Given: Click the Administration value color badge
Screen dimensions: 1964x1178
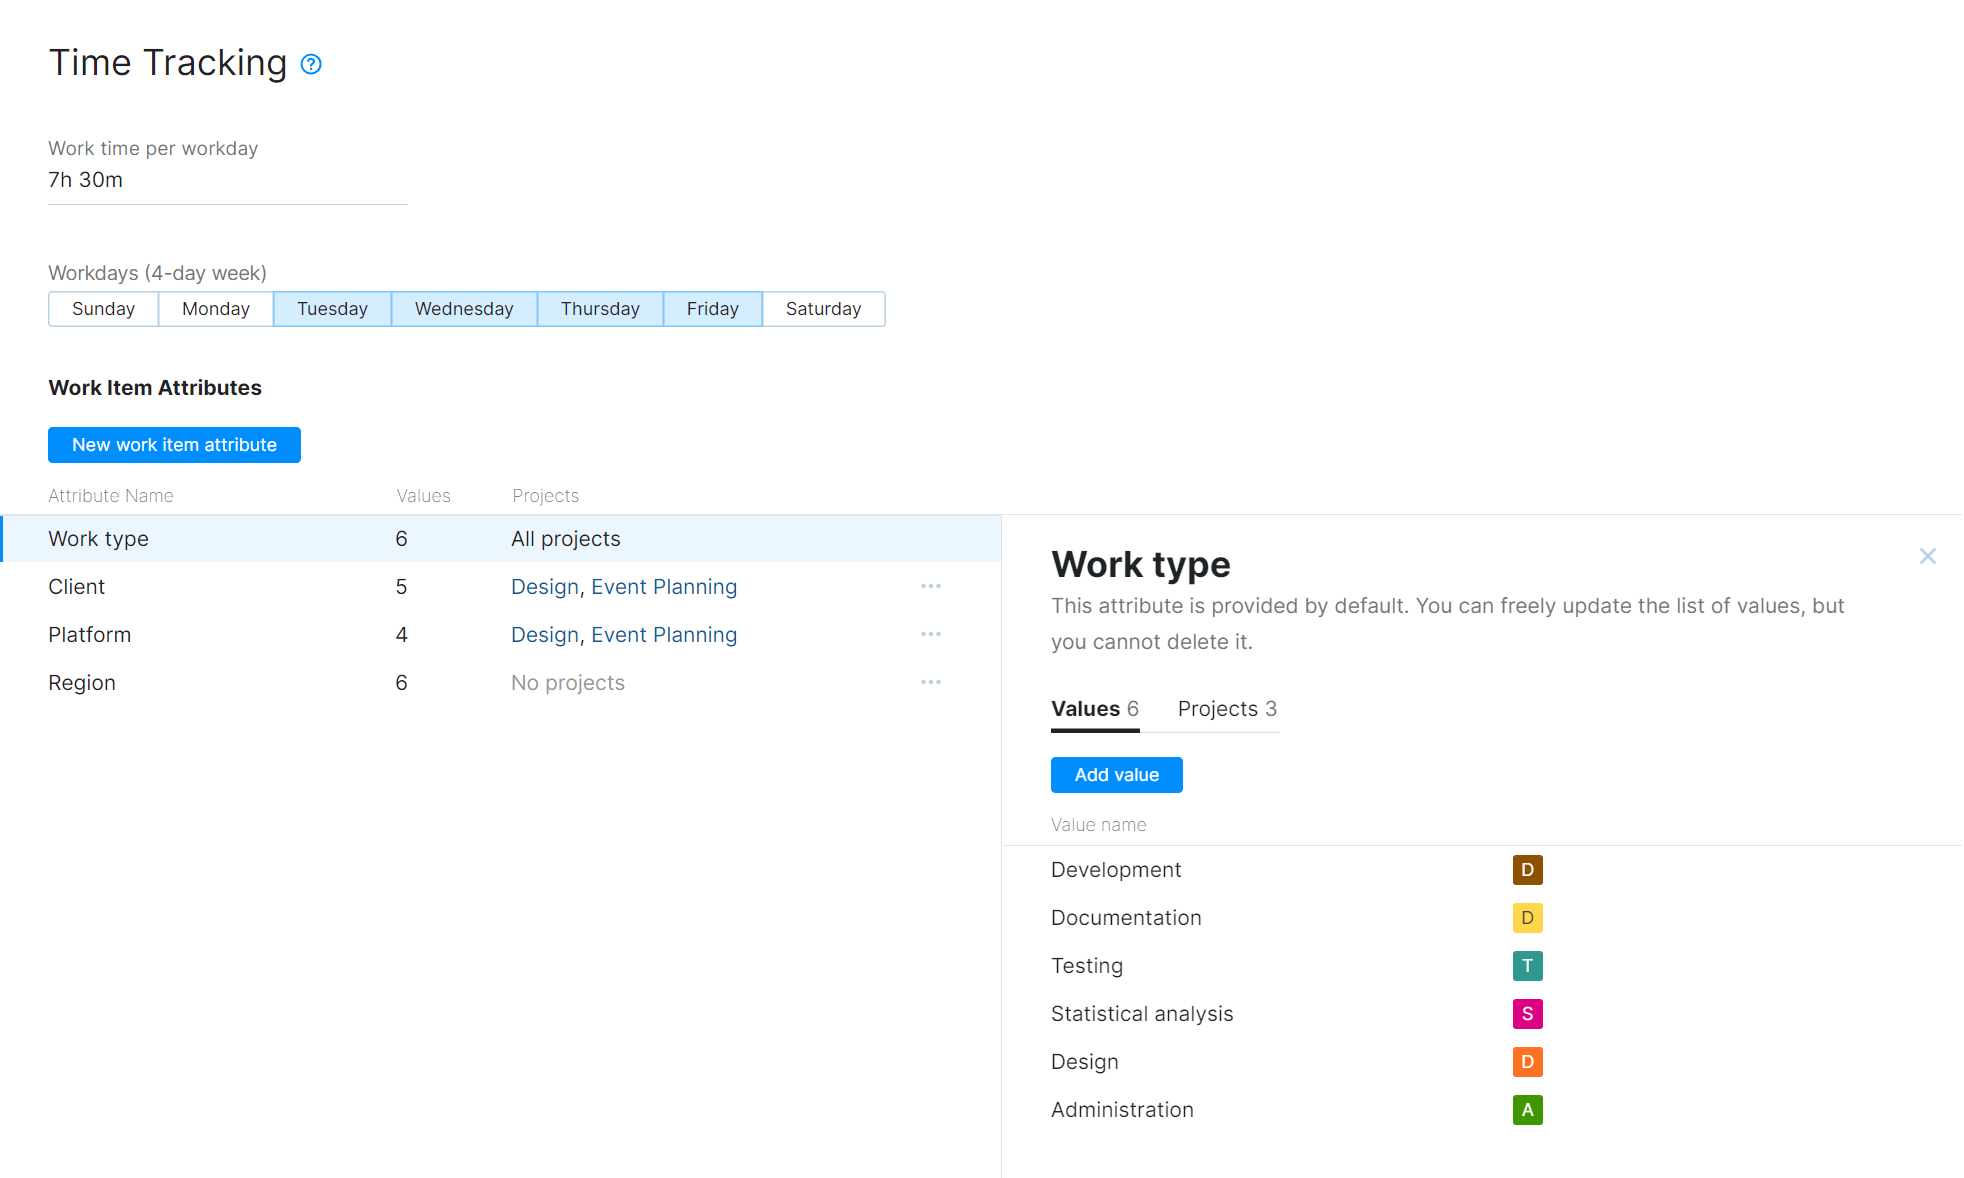Looking at the screenshot, I should [x=1527, y=1110].
